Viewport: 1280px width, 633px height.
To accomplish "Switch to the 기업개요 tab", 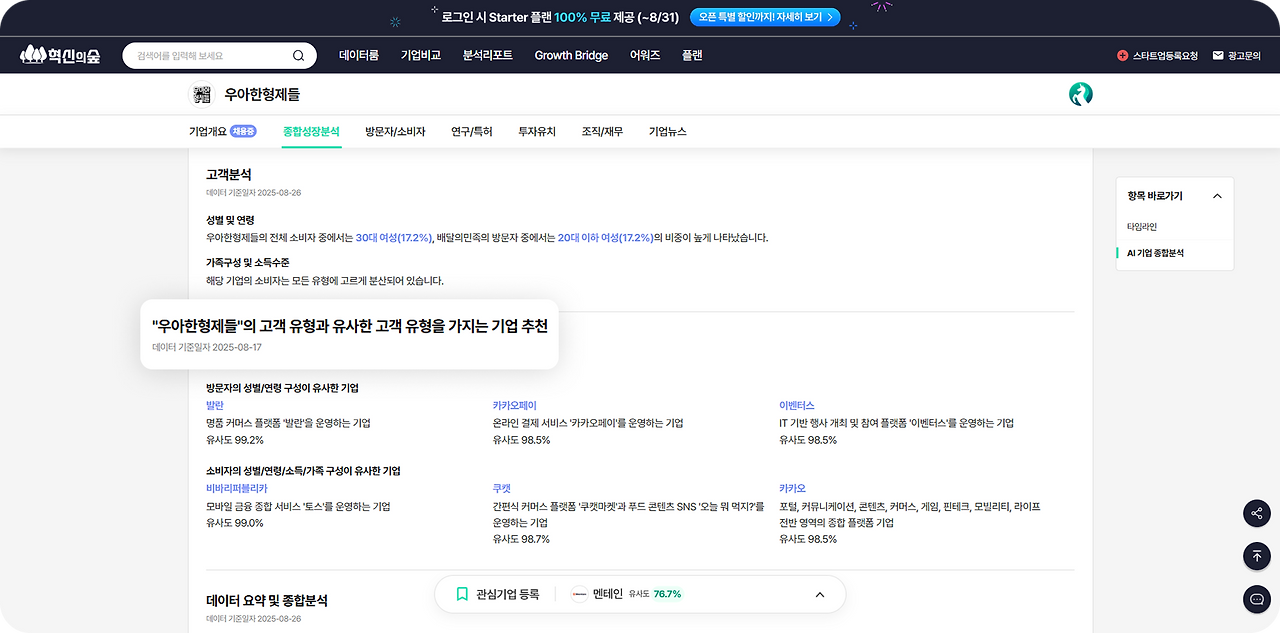I will pos(208,132).
